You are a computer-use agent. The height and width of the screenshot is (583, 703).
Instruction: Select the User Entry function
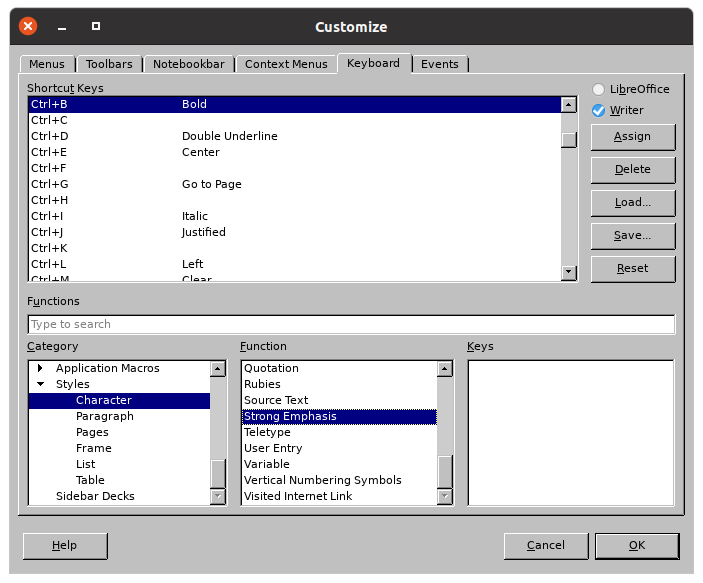[339, 448]
